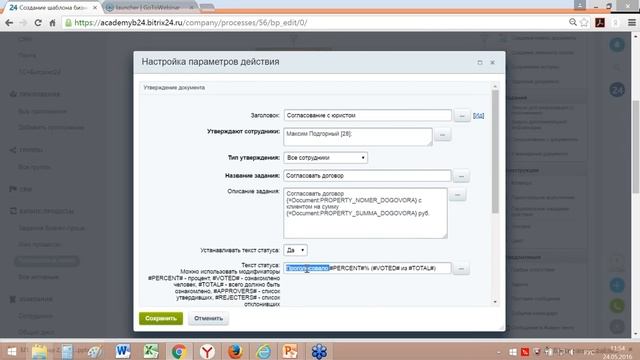Launch Microsoft Excel from taskbar

click(151, 351)
